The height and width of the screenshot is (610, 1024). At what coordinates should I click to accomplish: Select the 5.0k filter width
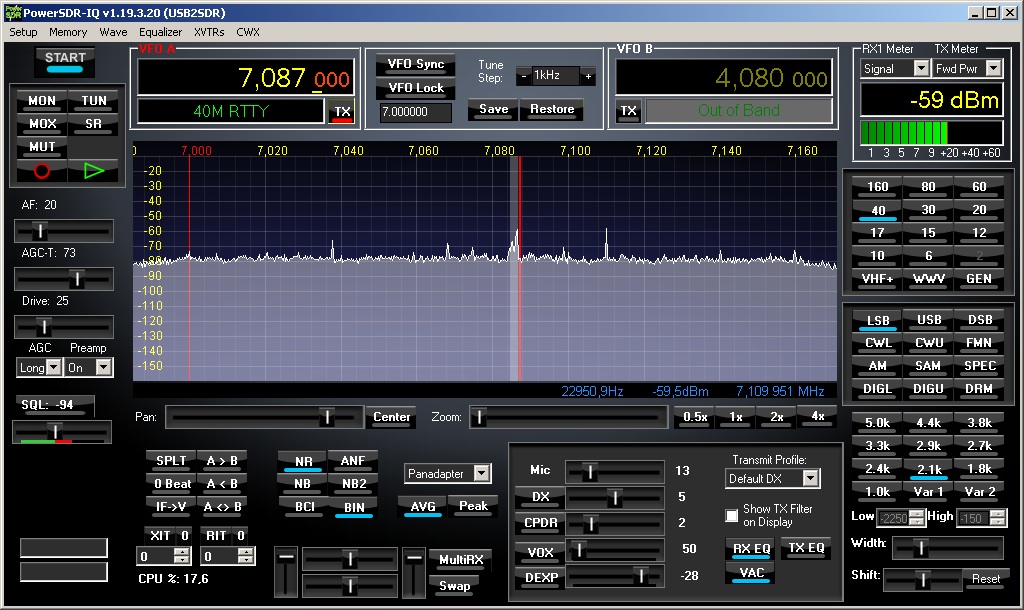coord(878,423)
